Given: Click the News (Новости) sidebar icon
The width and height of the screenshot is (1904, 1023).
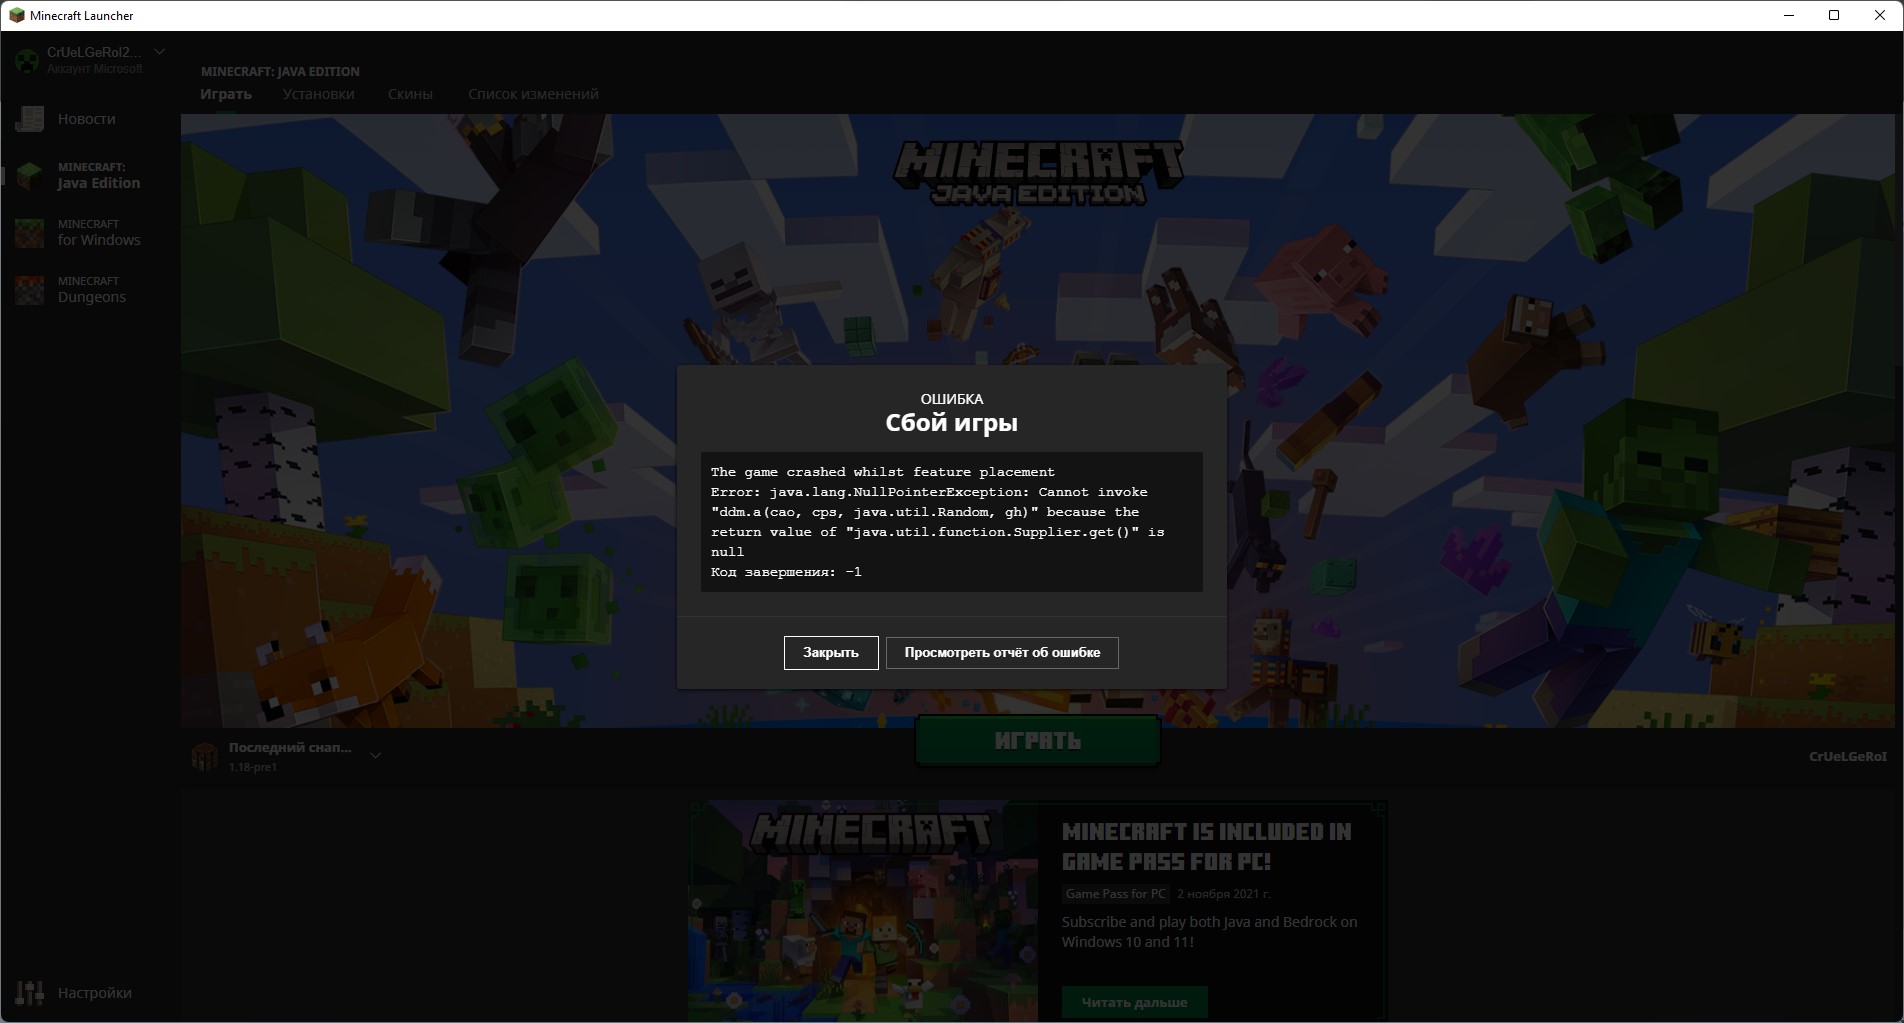Looking at the screenshot, I should click(x=30, y=119).
